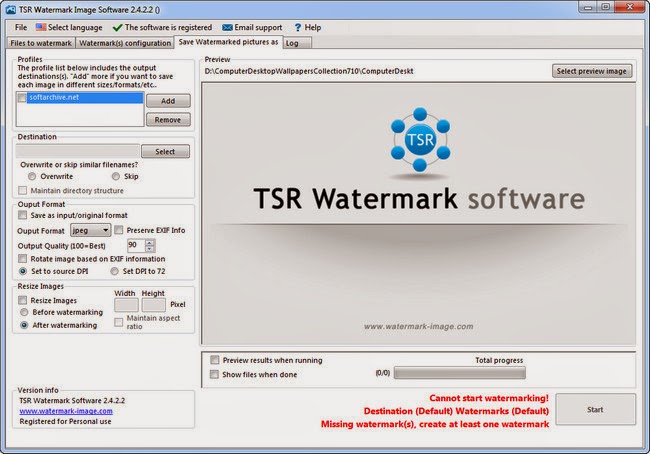Select Save Watermarked pictures as tab
Viewport: 650px width, 454px height.
tap(228, 42)
